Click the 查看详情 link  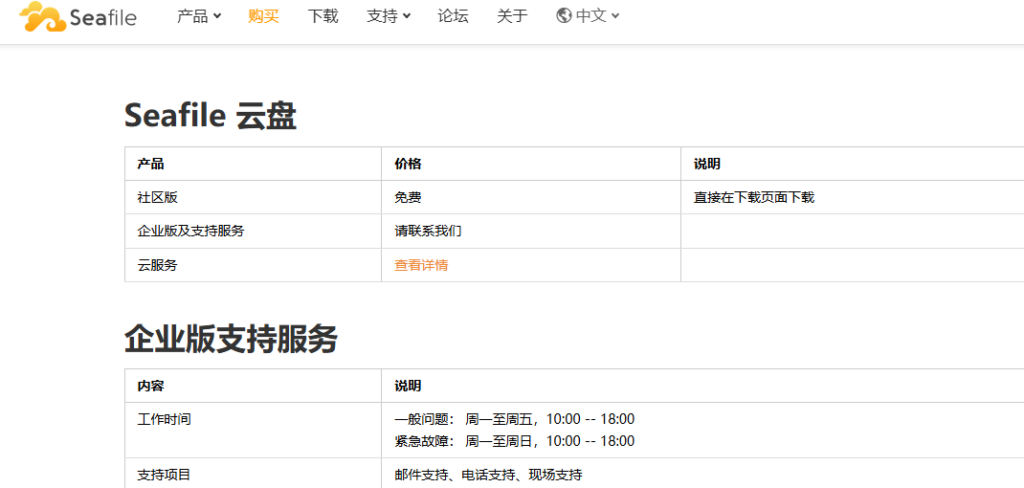[x=421, y=265]
